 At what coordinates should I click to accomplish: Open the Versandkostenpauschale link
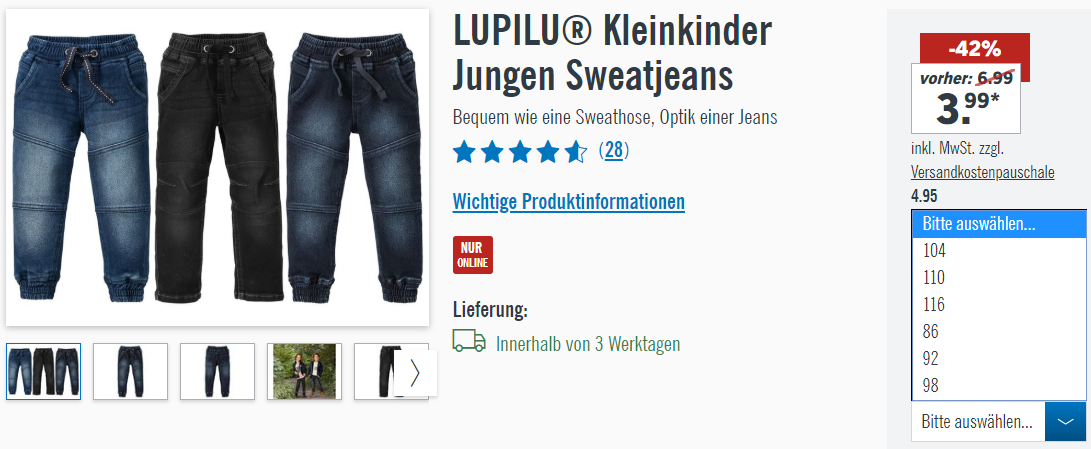(x=982, y=173)
